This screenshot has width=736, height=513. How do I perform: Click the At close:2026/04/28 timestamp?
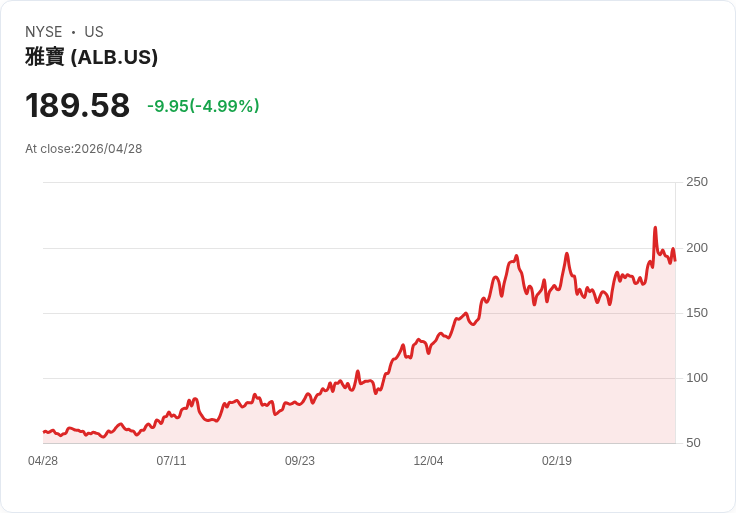[x=84, y=149]
